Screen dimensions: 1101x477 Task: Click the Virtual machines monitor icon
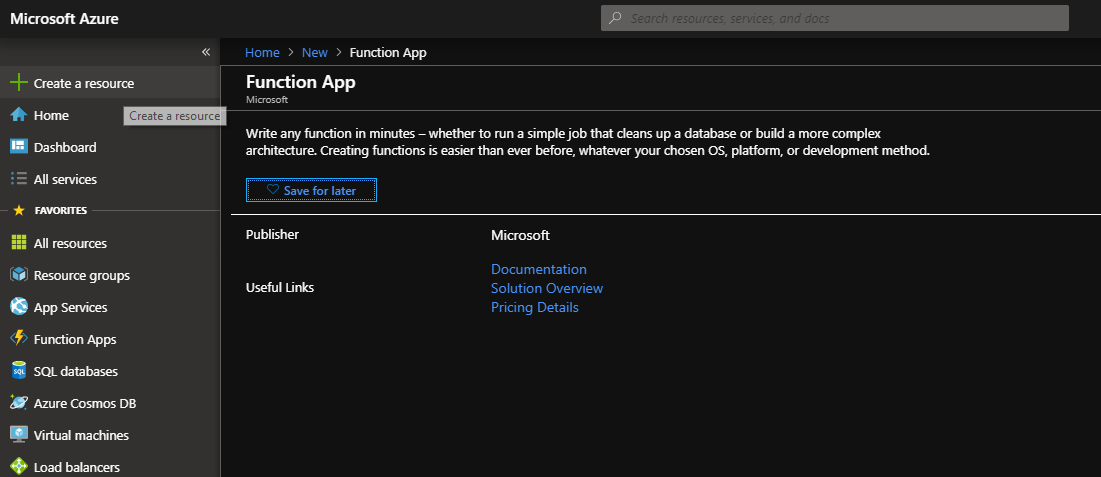pos(19,435)
